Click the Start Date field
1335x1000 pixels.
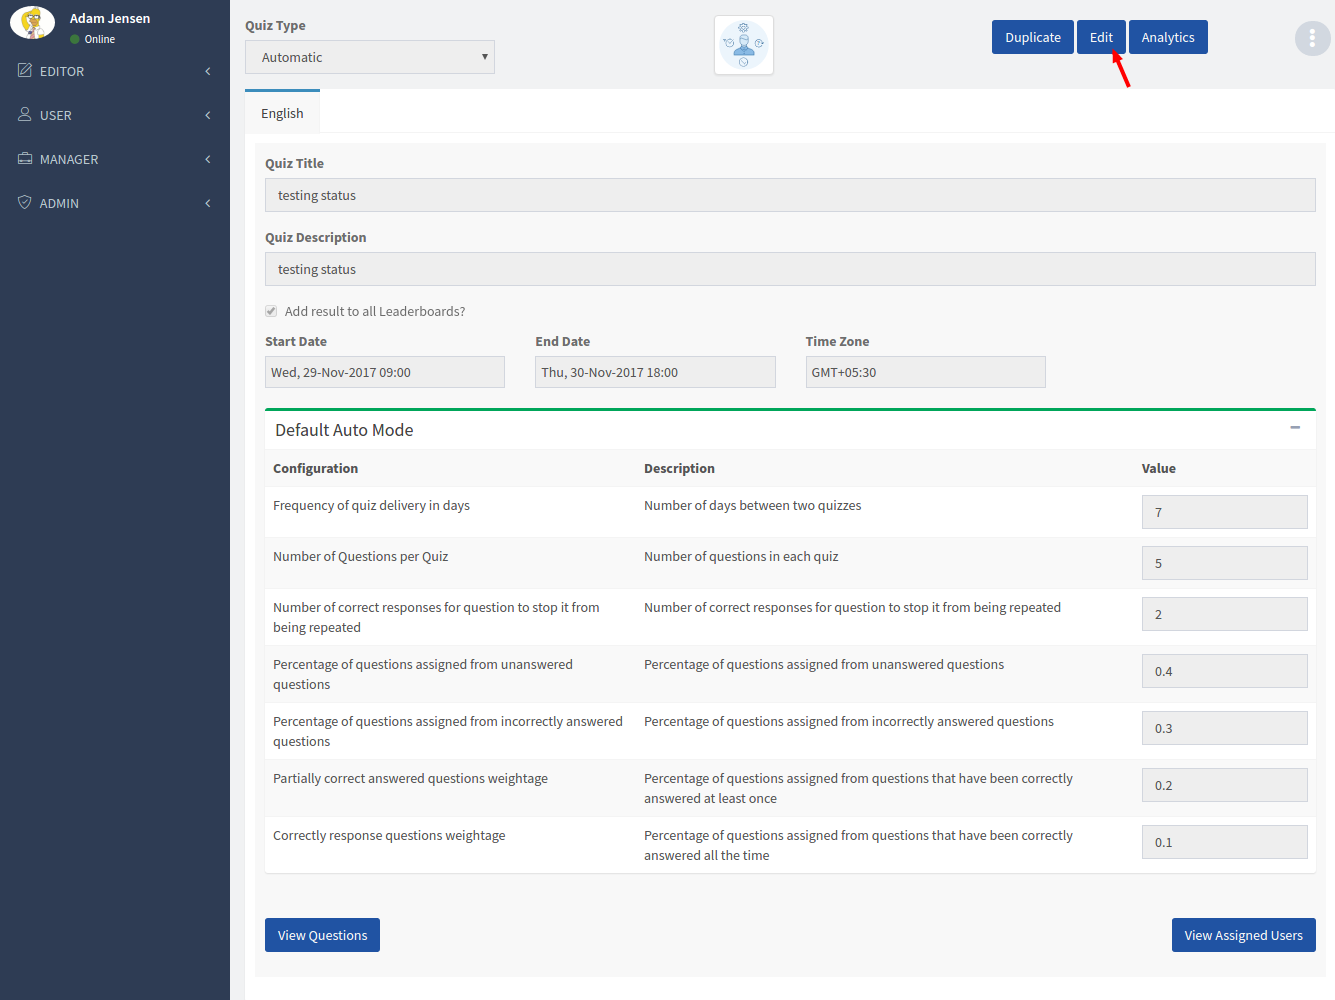[x=384, y=372]
